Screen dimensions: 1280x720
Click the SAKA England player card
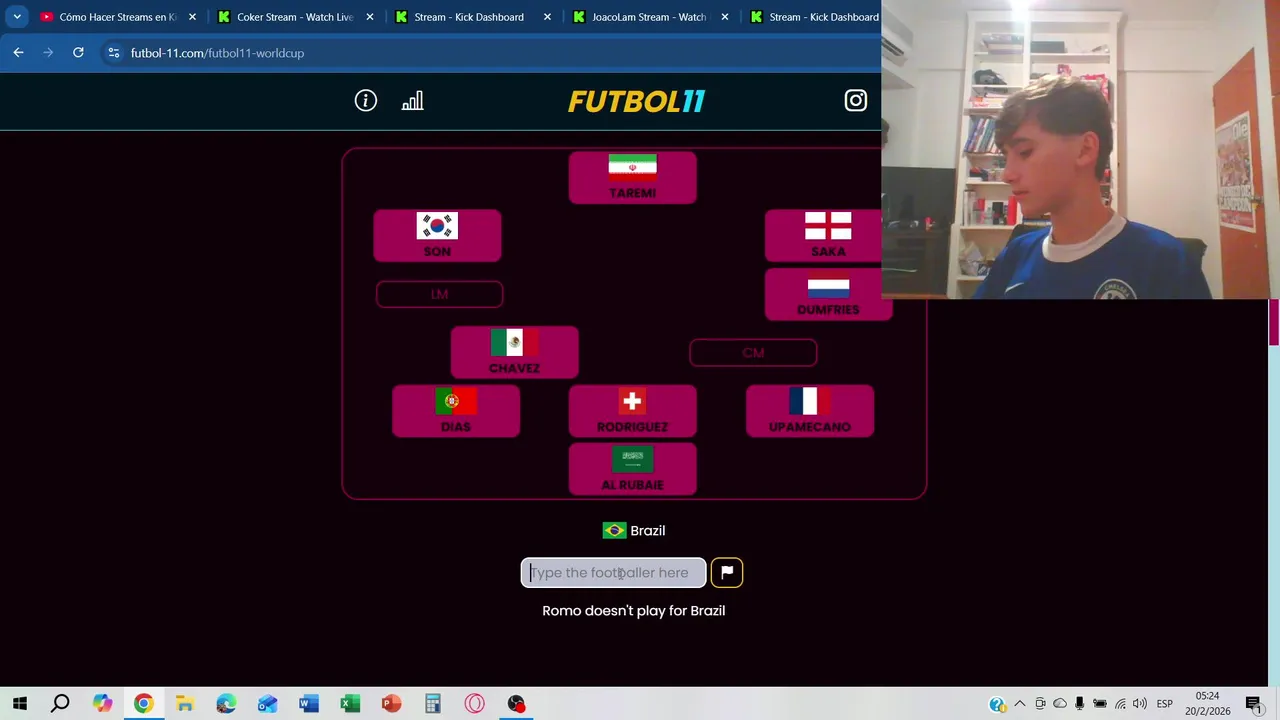(823, 236)
